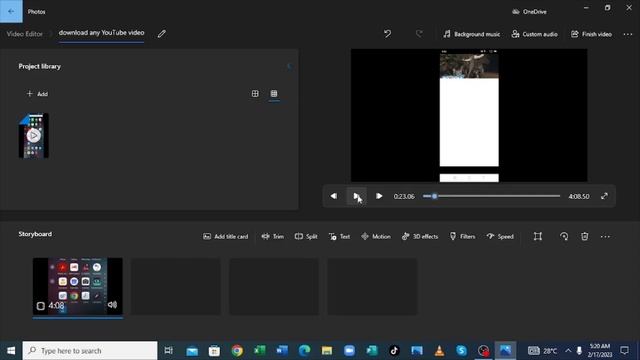Open Background music options
Image resolution: width=640 pixels, height=360 pixels.
click(x=471, y=34)
